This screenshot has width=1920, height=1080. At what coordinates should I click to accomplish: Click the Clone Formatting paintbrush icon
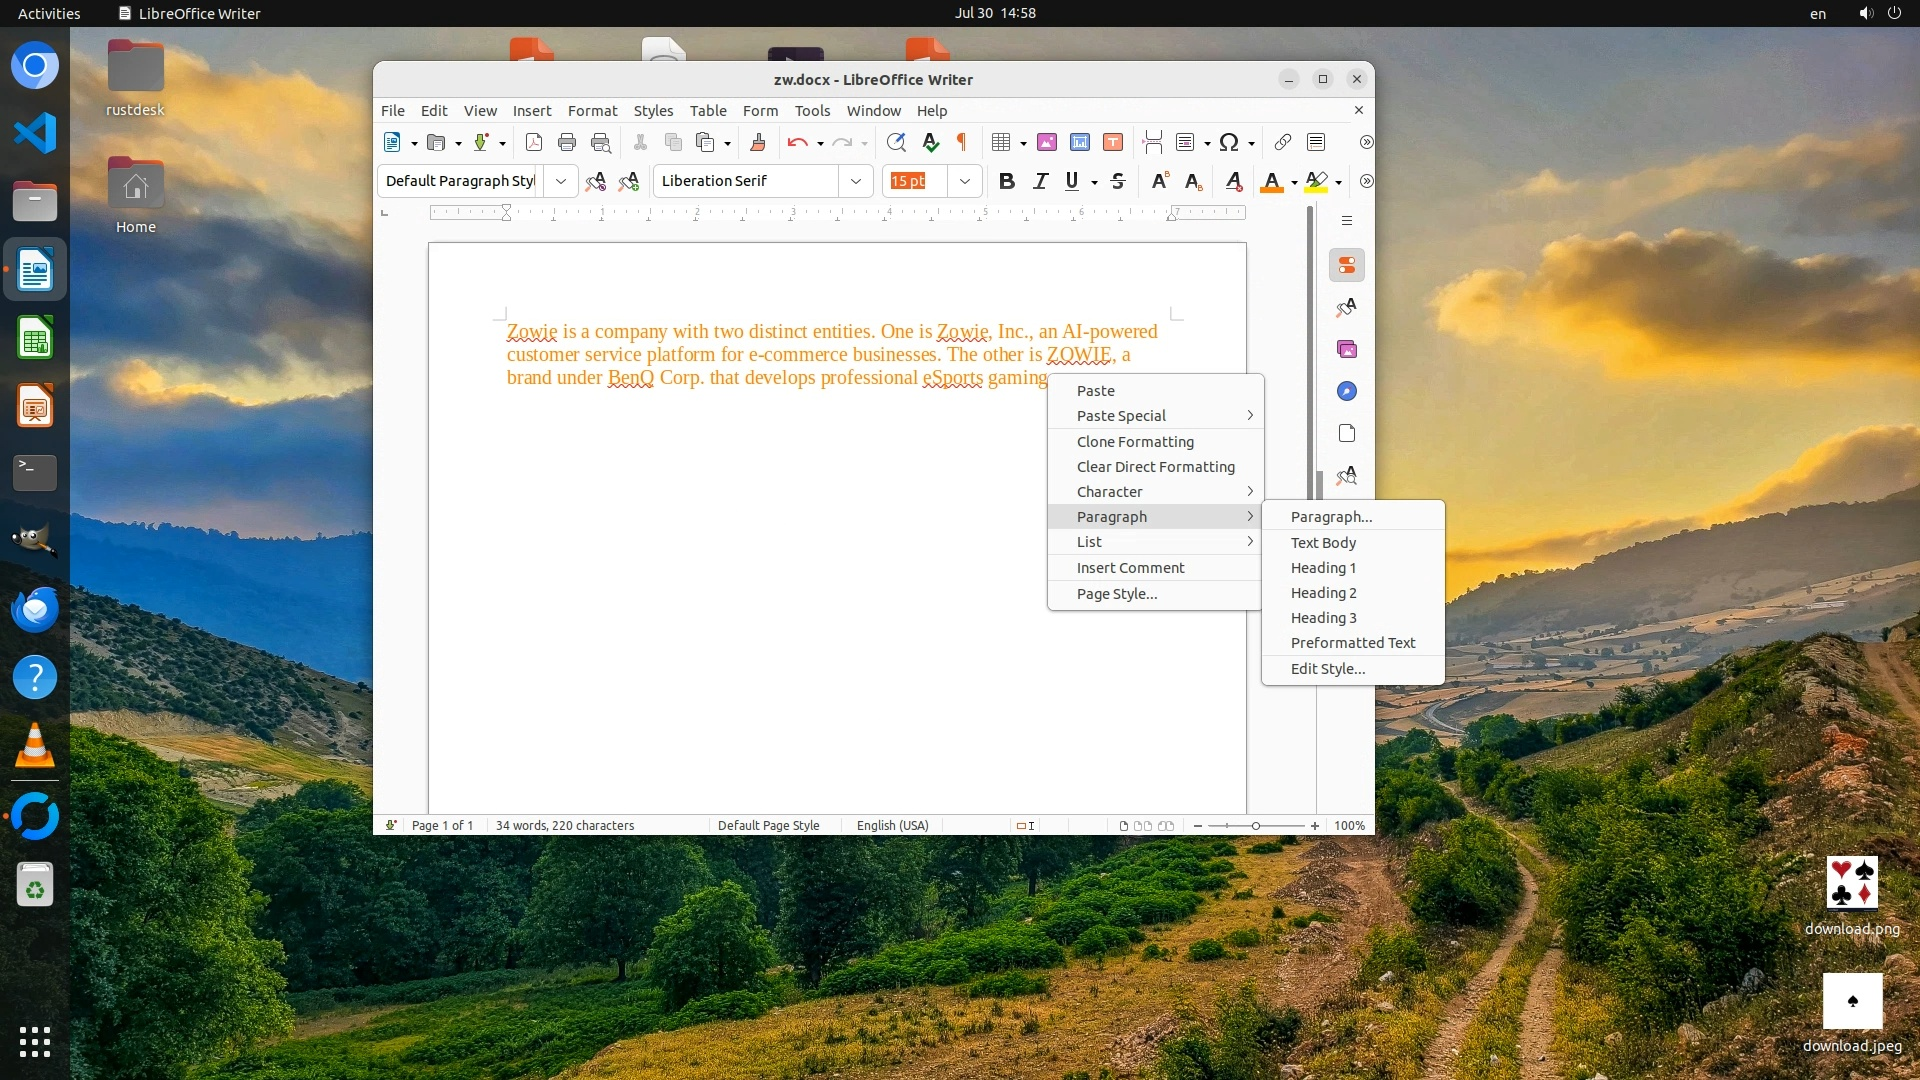point(758,142)
